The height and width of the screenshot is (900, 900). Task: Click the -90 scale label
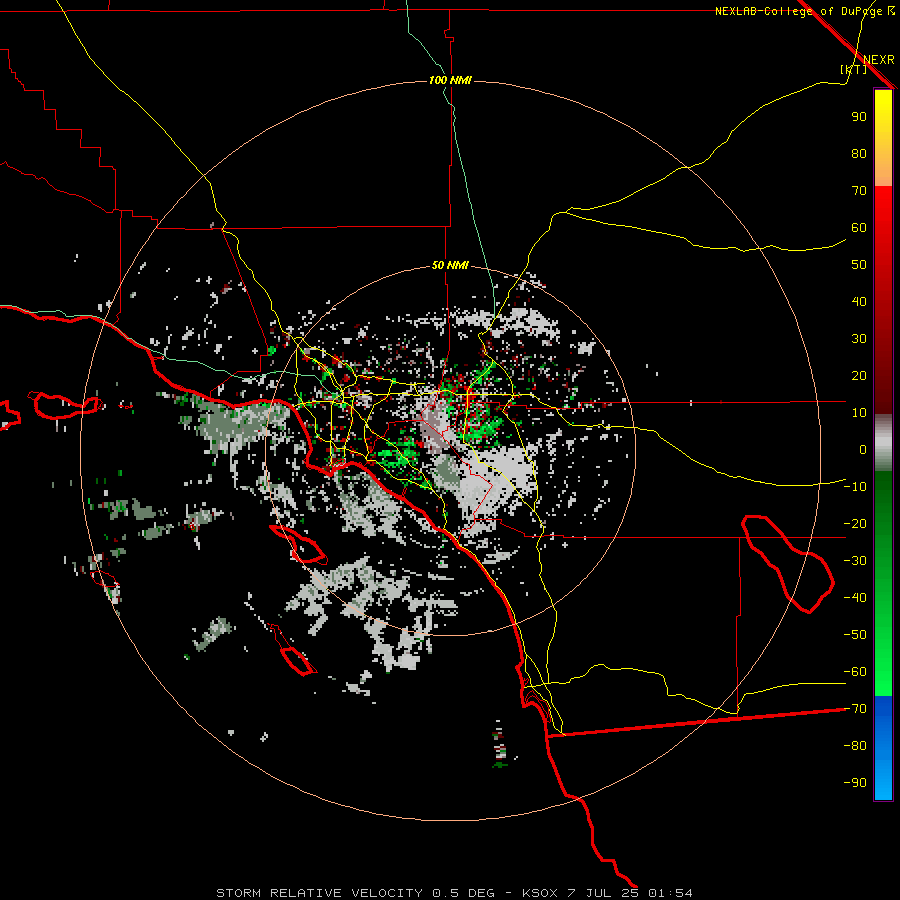click(855, 783)
